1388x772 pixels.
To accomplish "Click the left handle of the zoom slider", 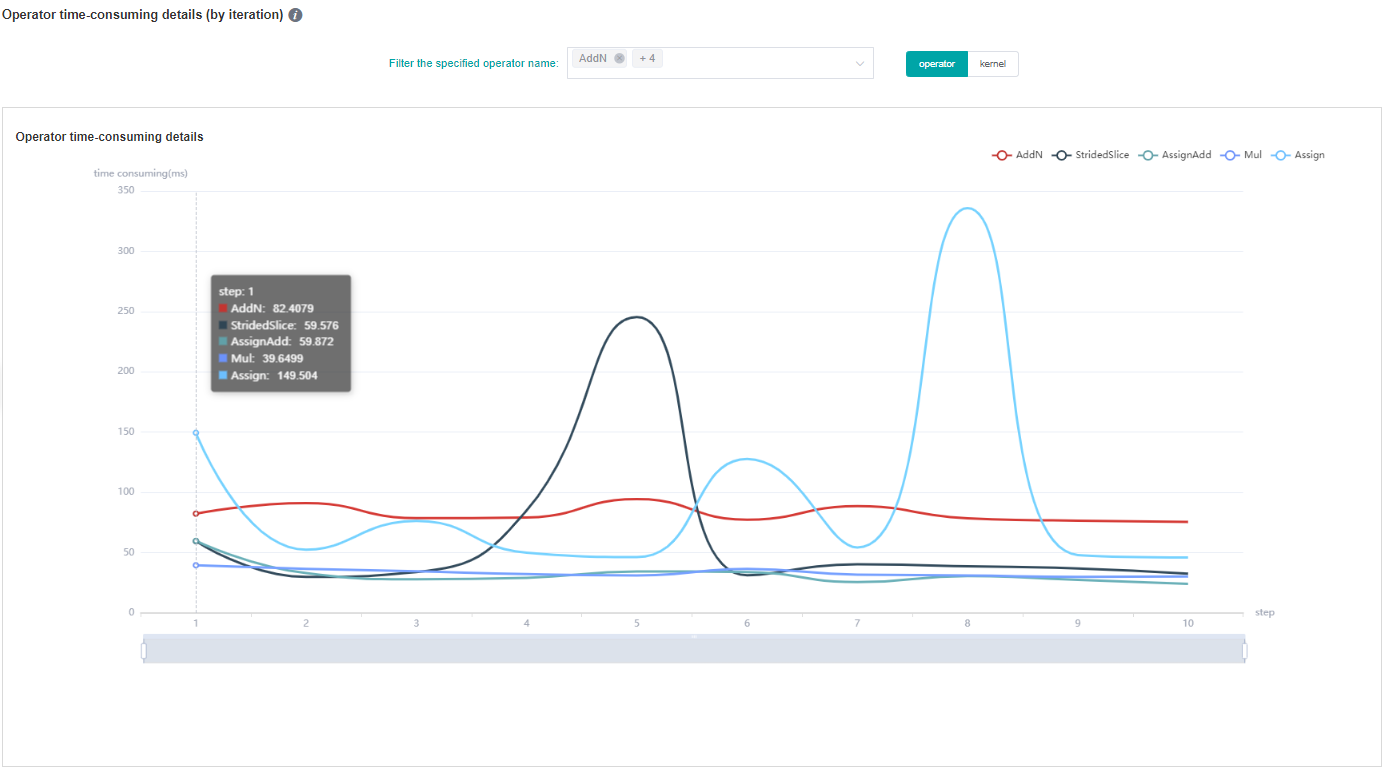I will click(x=144, y=651).
